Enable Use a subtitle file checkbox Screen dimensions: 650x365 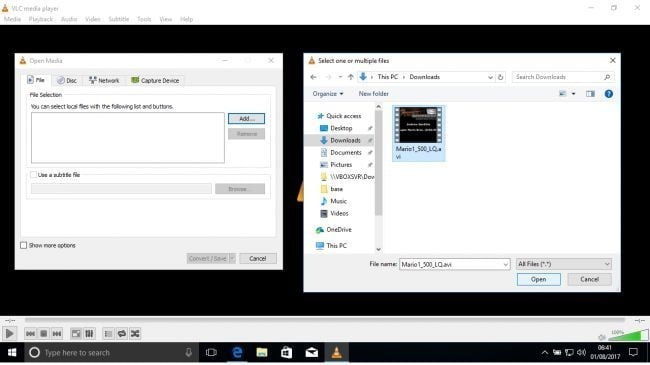pyautogui.click(x=33, y=175)
